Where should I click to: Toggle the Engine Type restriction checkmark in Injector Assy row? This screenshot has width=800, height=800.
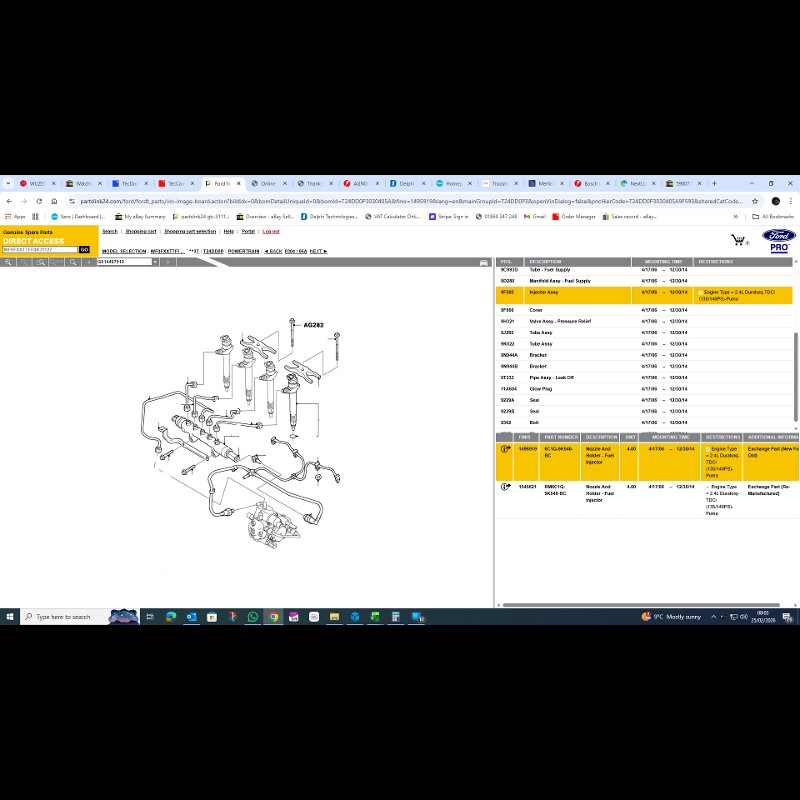click(x=701, y=293)
